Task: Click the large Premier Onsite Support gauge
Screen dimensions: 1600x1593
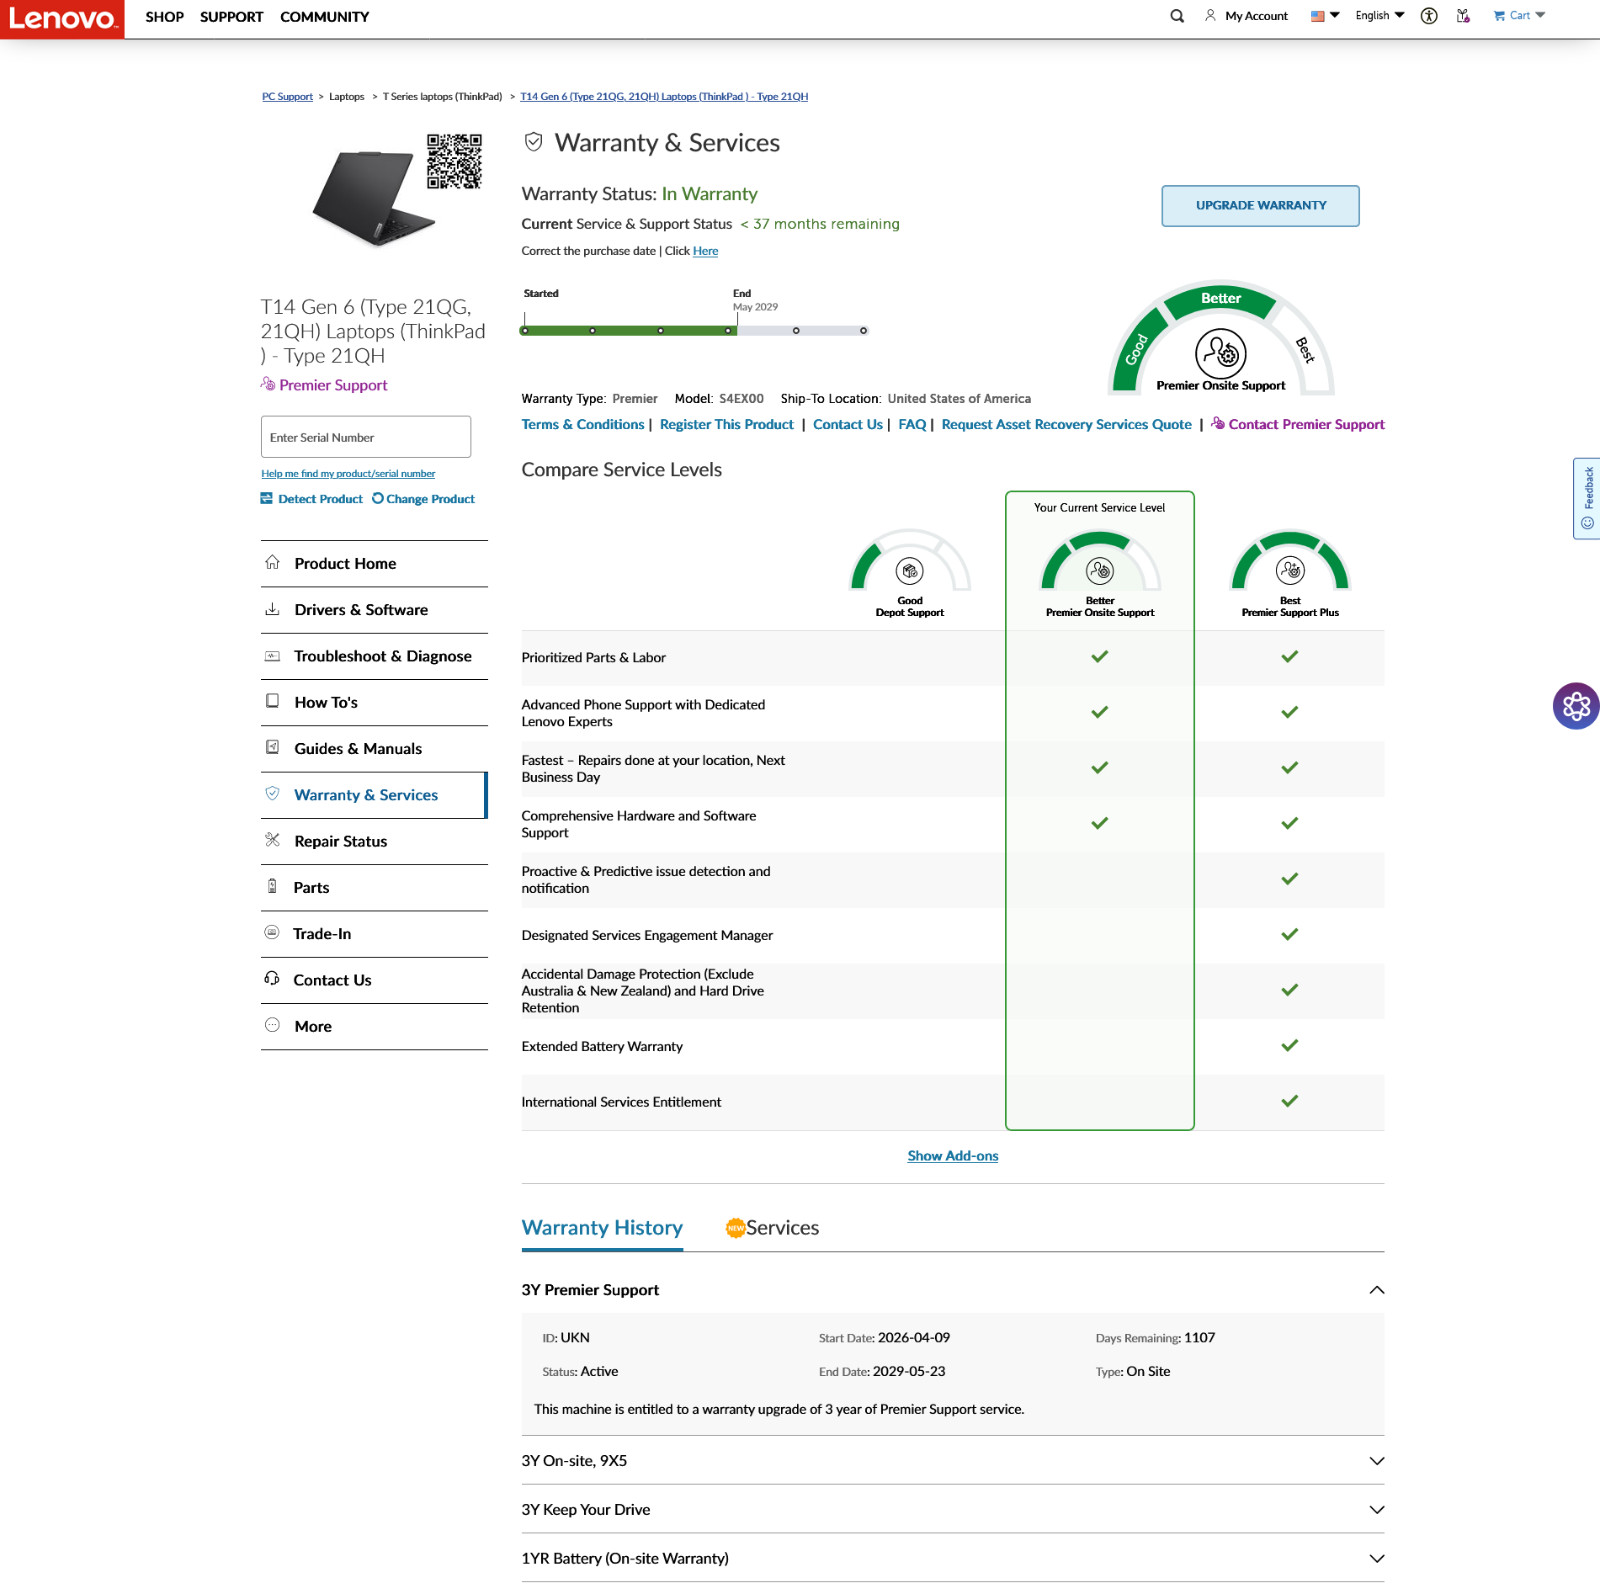Action: pyautogui.click(x=1221, y=340)
